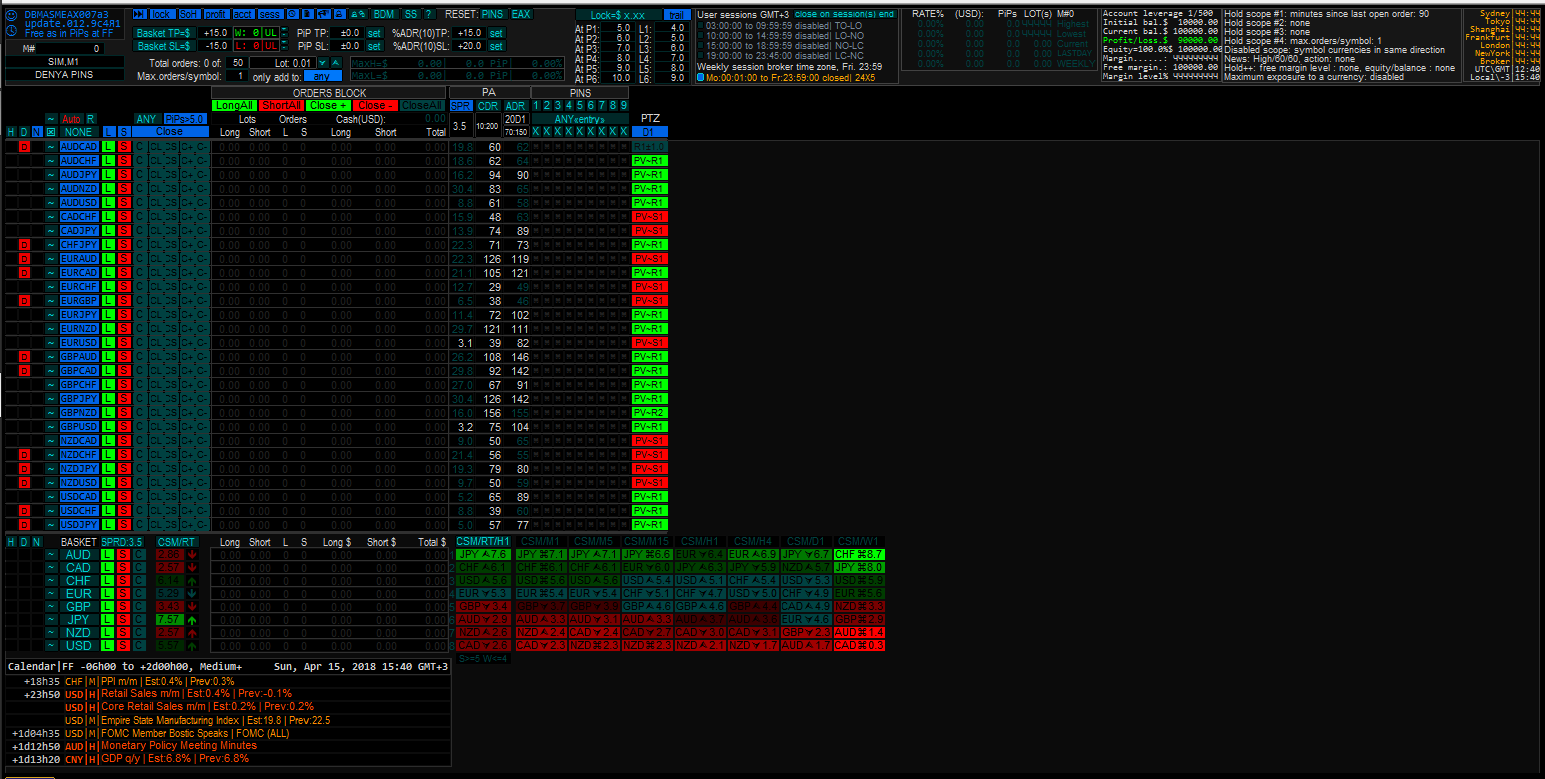Select the CDR tab in PA section
This screenshot has height=779, width=1545.
tap(488, 105)
